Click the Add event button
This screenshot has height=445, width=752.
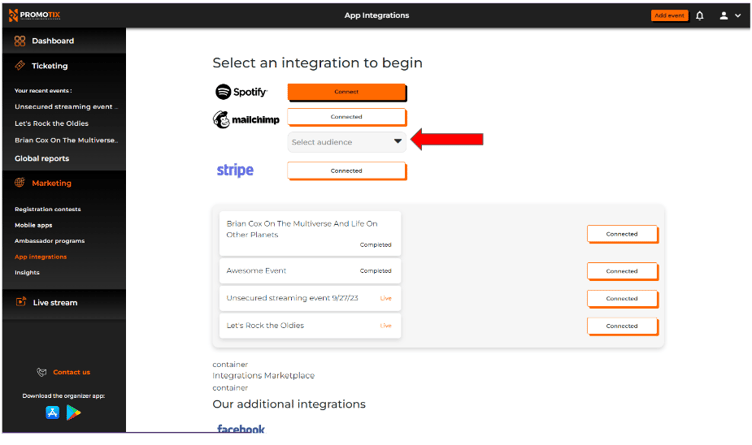670,16
